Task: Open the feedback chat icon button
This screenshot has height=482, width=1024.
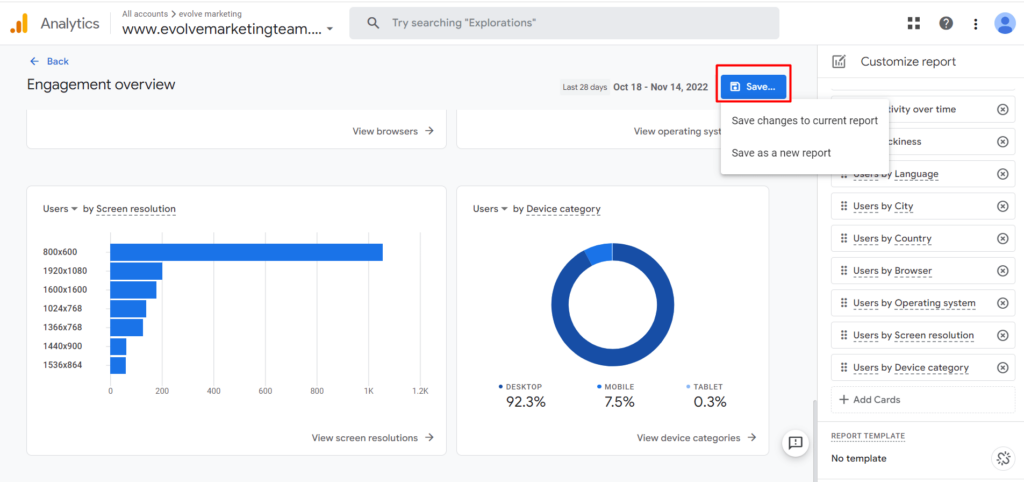Action: 795,443
